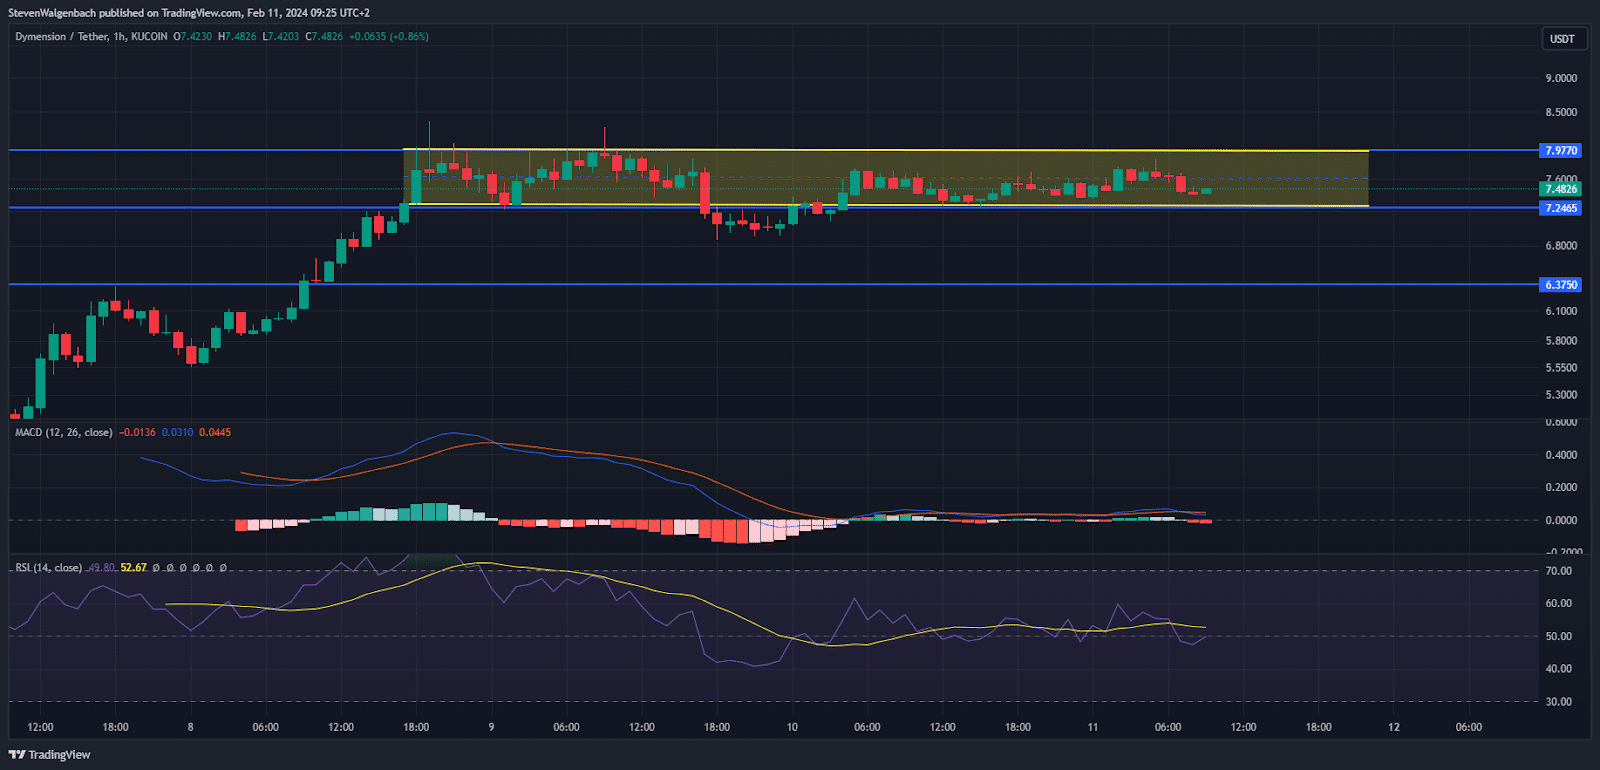Viewport: 1600px width, 770px height.
Task: Click date marker 11 on time axis
Action: pyautogui.click(x=1093, y=727)
